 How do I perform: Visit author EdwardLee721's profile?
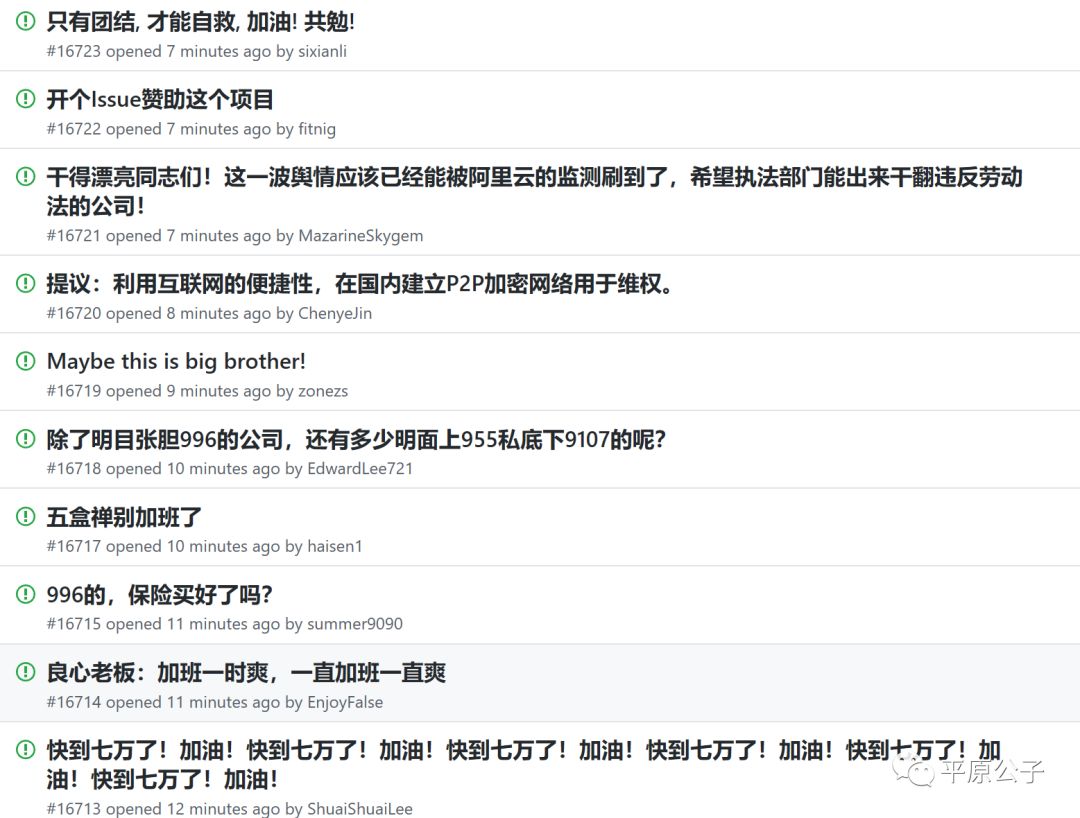[x=360, y=469]
